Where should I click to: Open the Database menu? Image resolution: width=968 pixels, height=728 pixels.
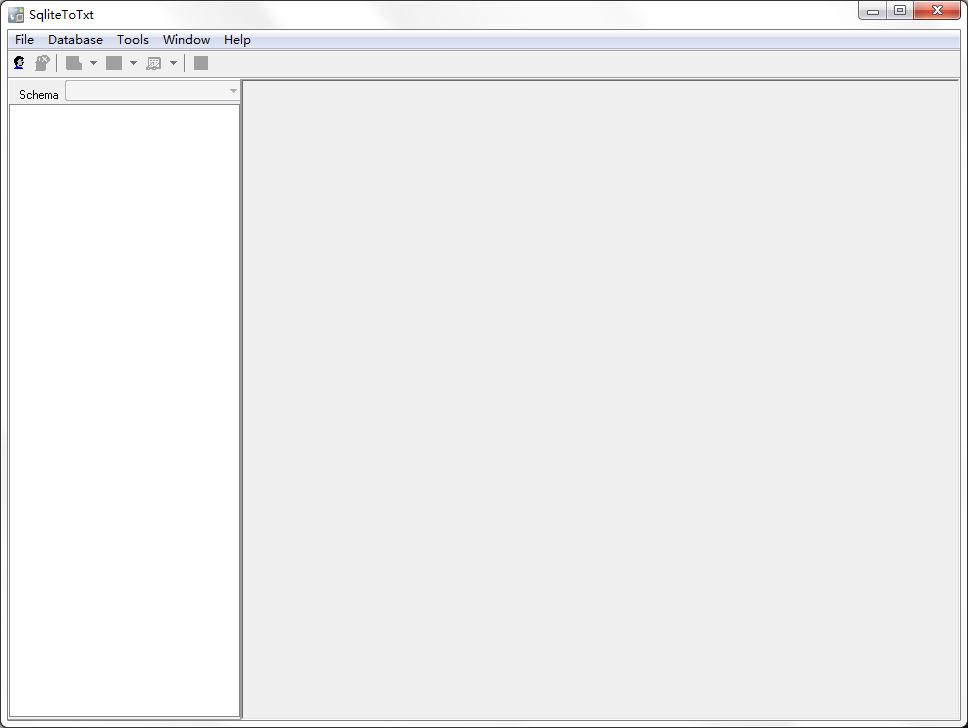point(75,40)
